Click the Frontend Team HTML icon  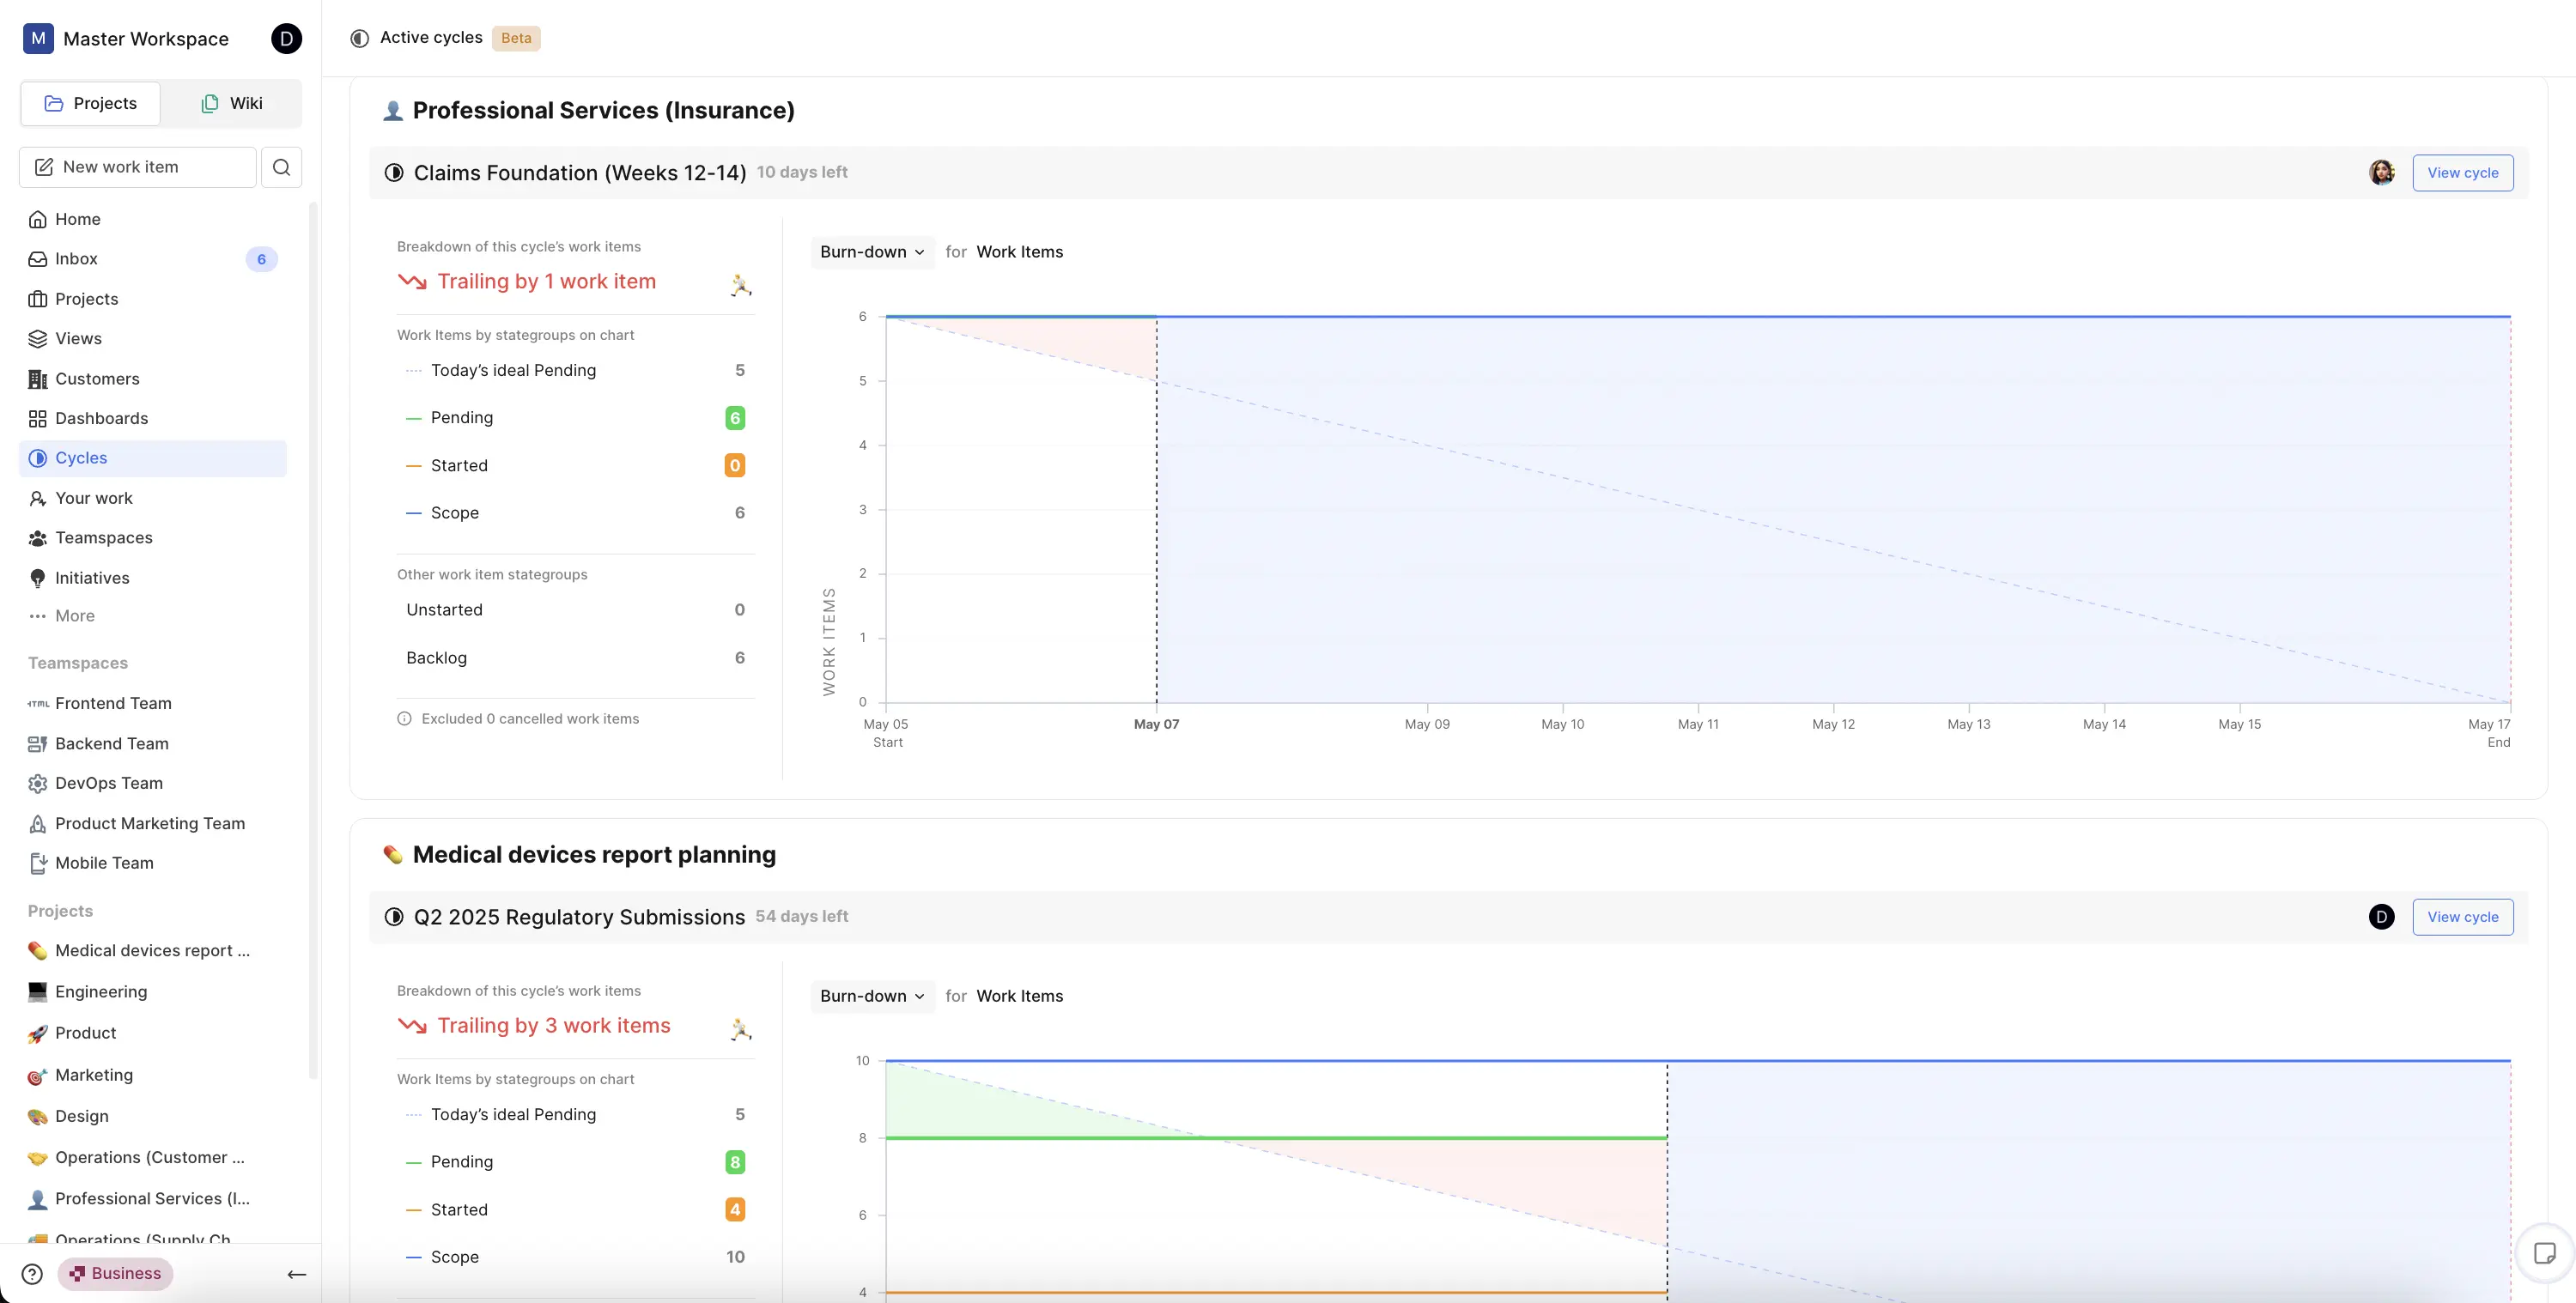pos(38,704)
